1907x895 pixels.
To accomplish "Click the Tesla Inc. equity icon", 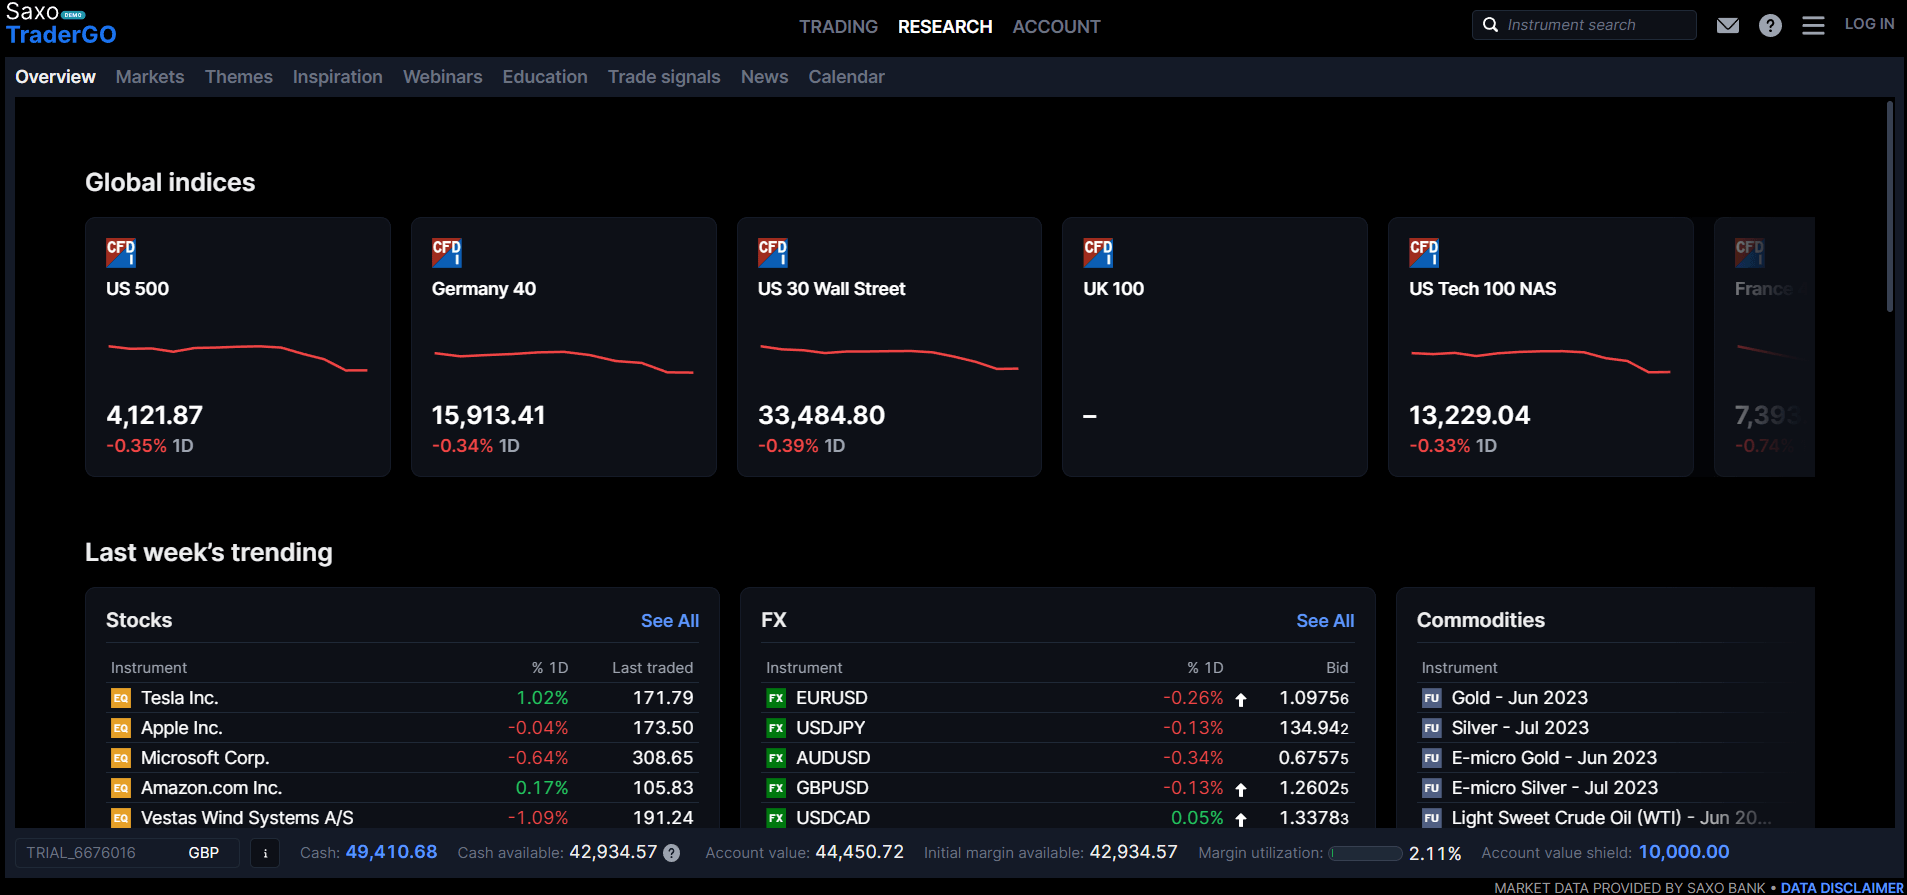I will 121,698.
